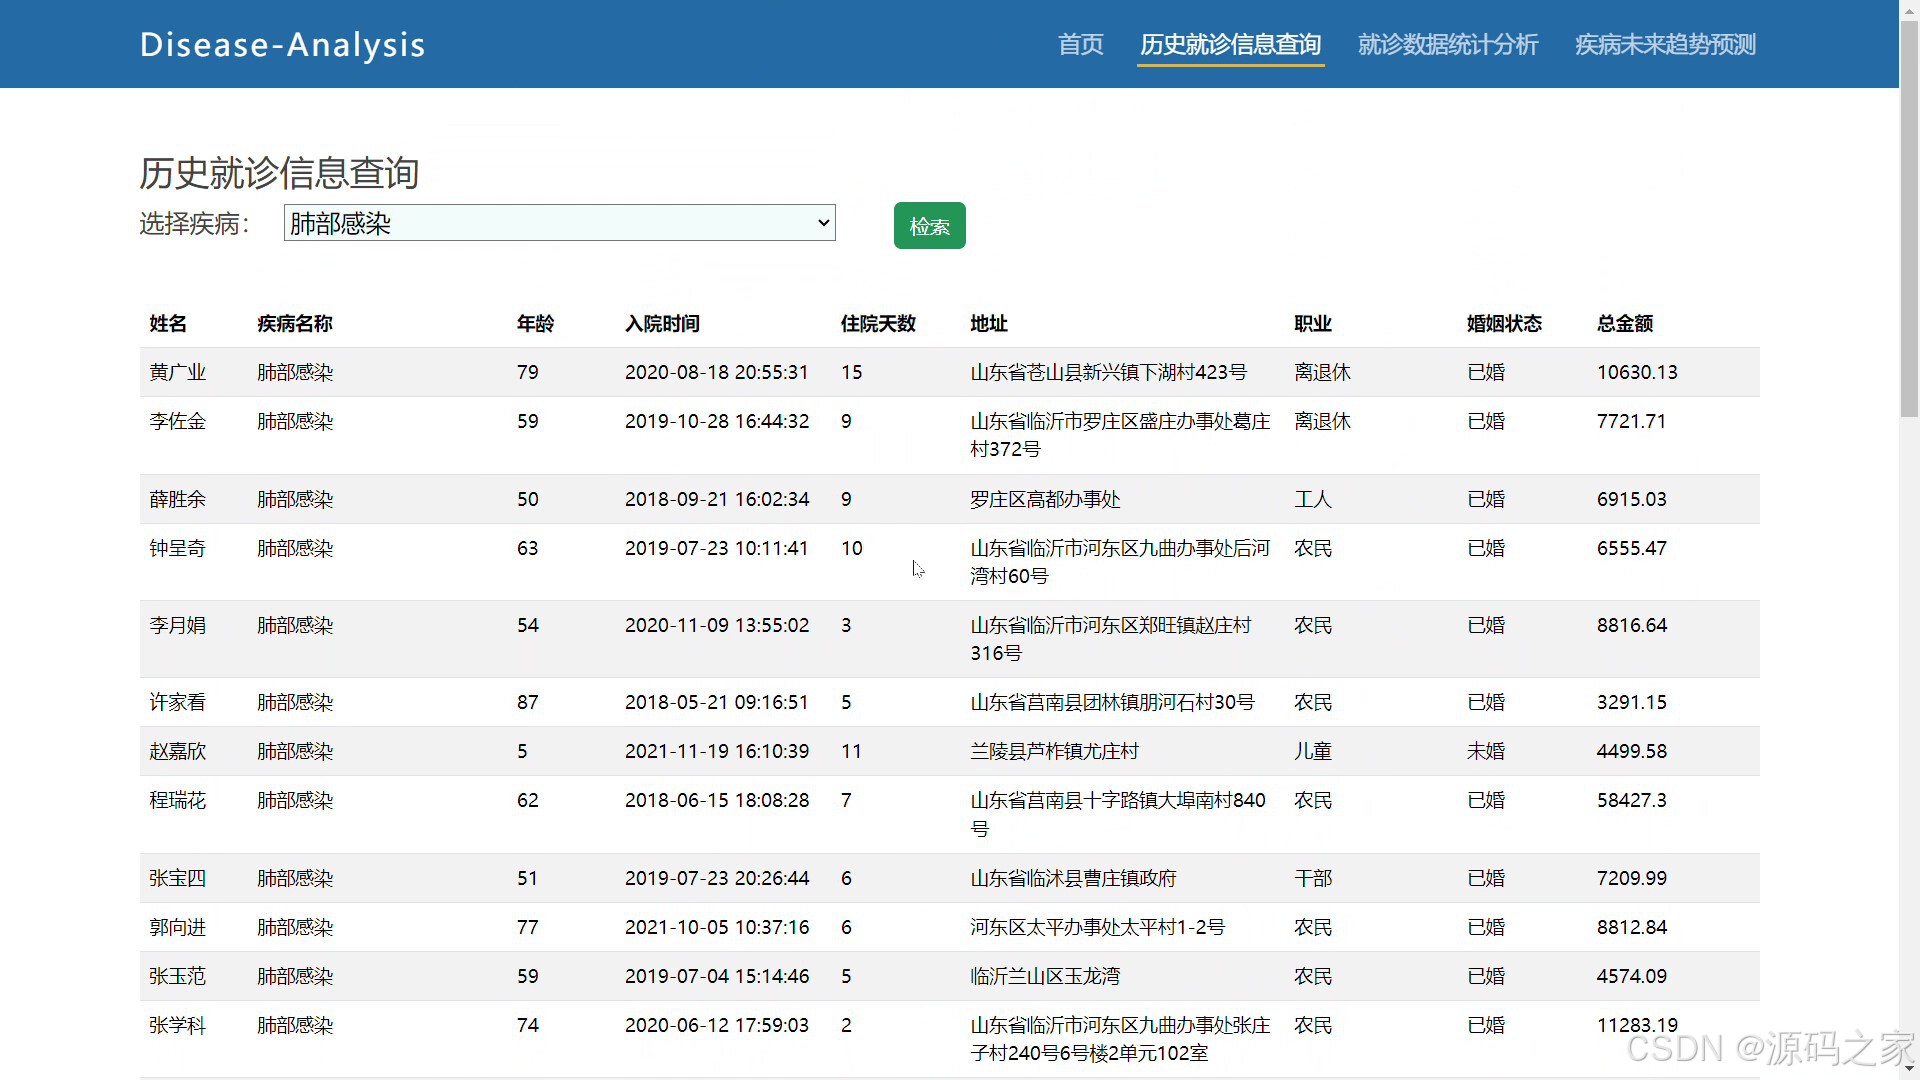Click the 入院时间 column header

662,323
